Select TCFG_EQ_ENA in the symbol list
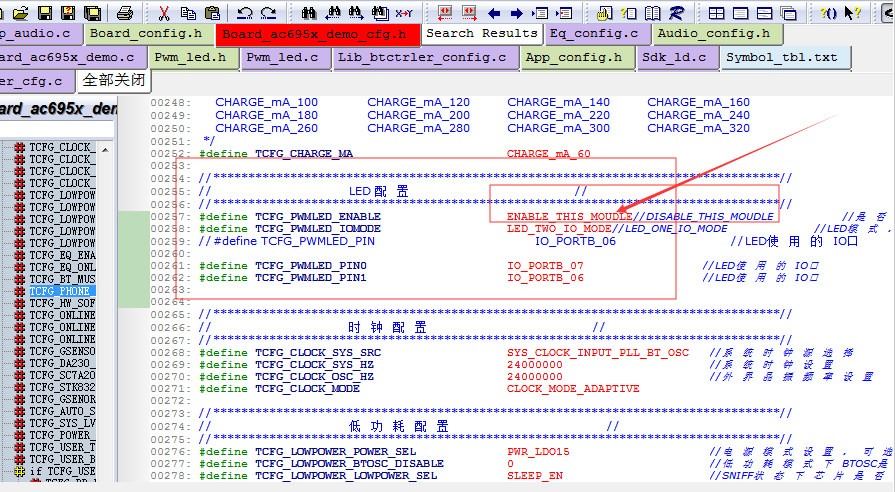895x492 pixels. pyautogui.click(x=62, y=255)
